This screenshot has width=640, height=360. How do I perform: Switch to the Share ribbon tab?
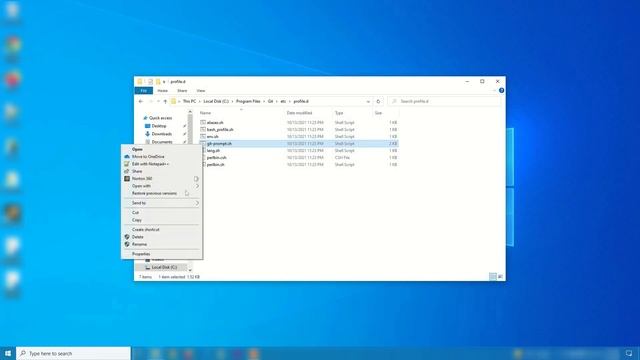[x=182, y=91]
